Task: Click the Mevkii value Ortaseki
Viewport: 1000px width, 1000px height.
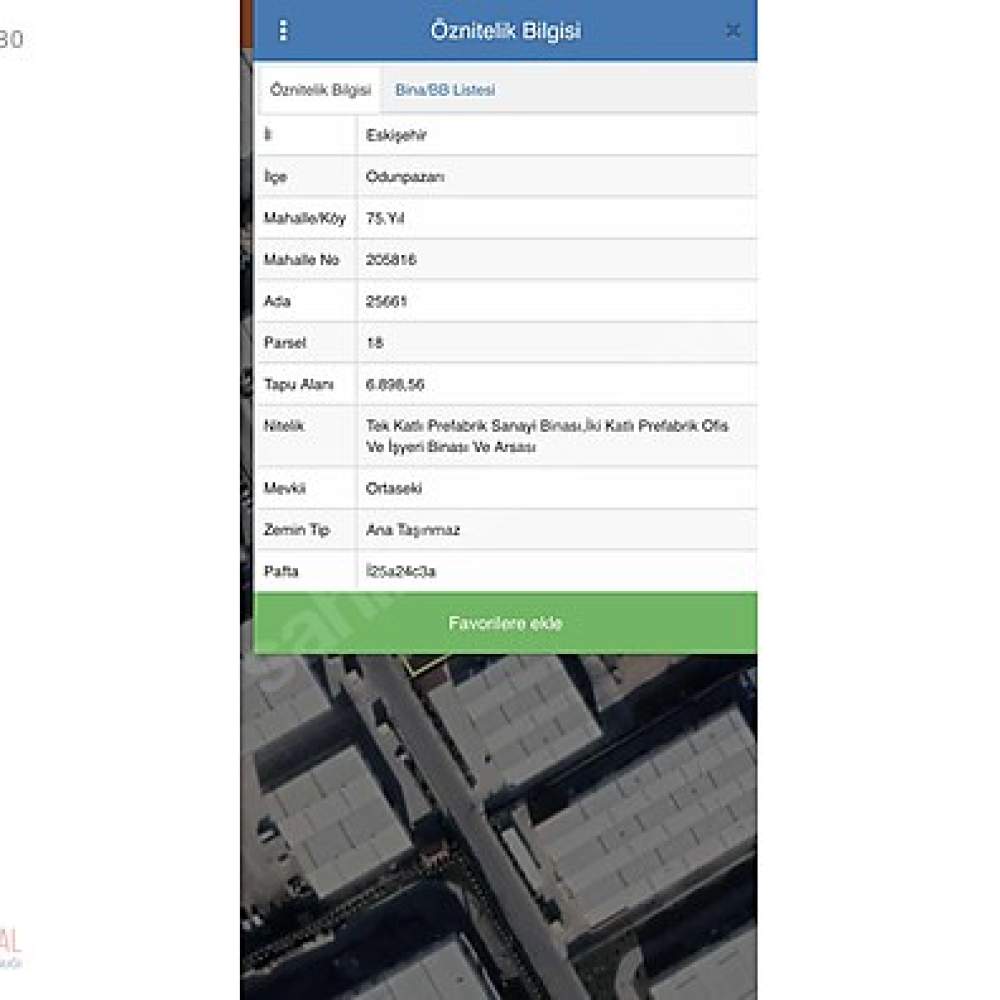Action: tap(393, 489)
